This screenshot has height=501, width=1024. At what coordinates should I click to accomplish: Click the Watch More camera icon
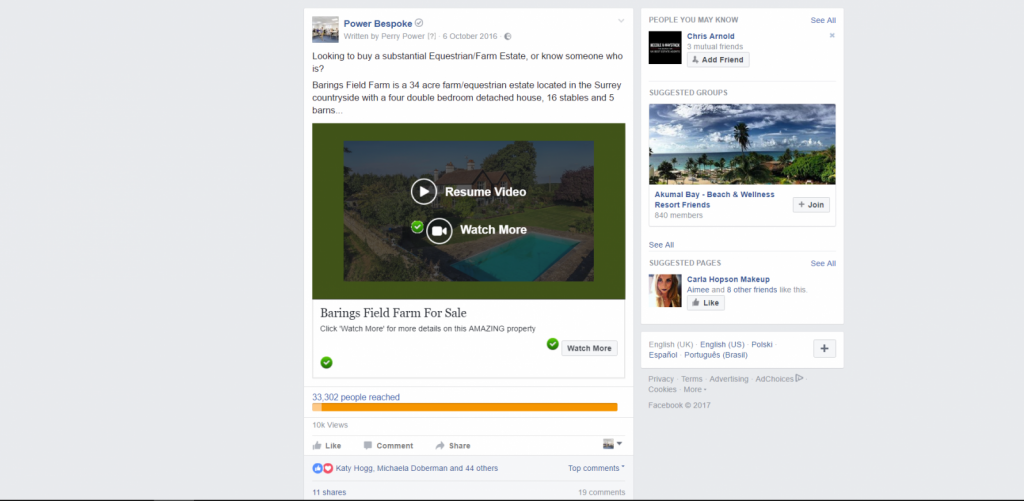click(439, 230)
